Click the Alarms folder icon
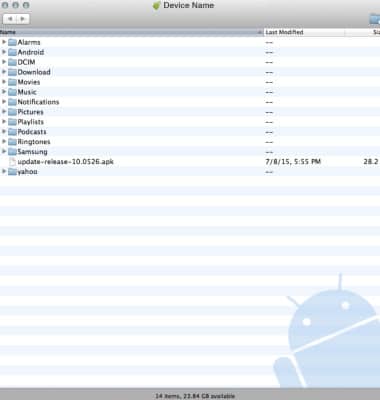Image resolution: width=380 pixels, height=400 pixels. pyautogui.click(x=12, y=42)
